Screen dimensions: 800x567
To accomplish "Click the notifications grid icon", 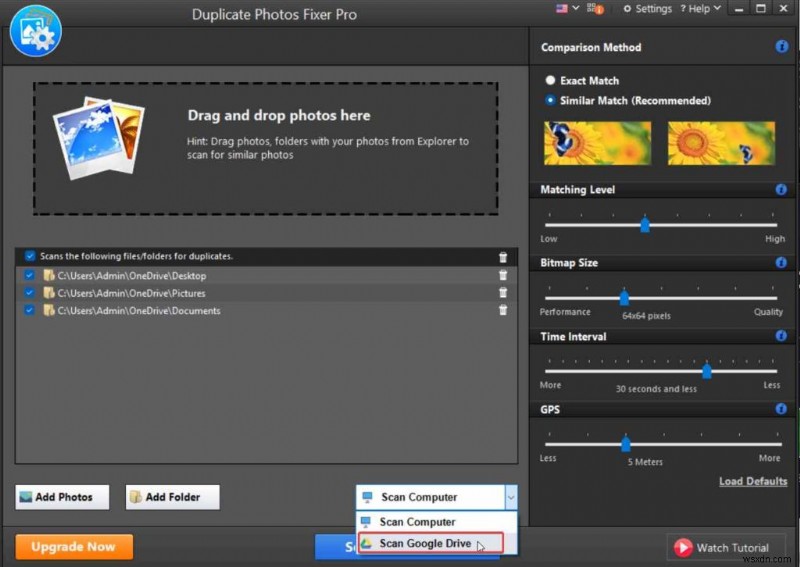I will [x=595, y=8].
